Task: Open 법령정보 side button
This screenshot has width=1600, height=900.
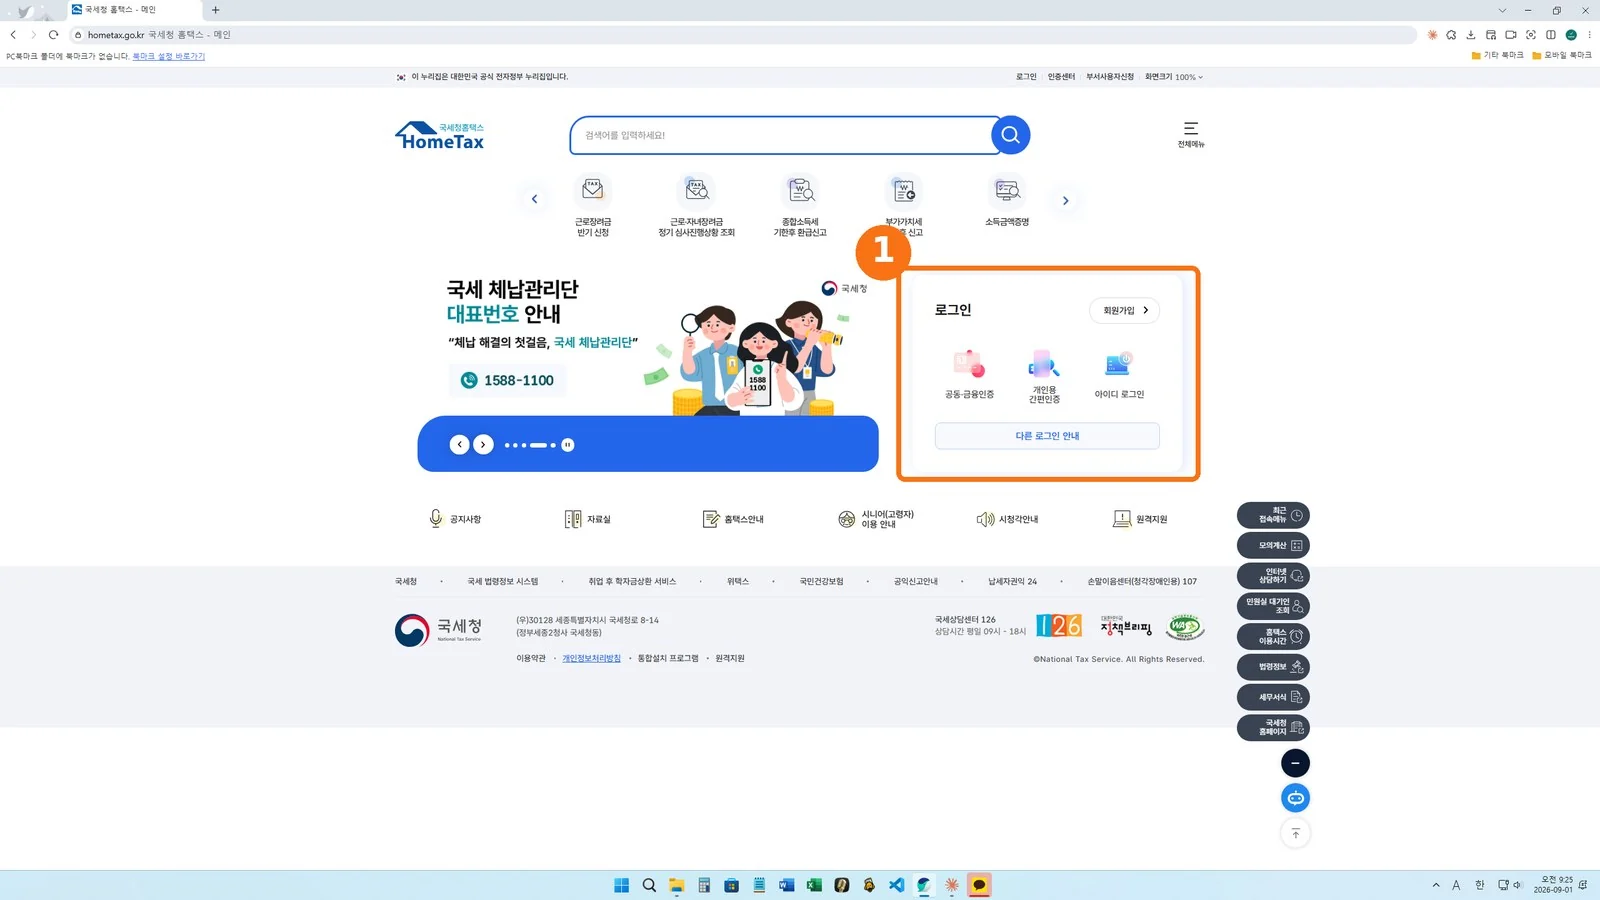Action: [1273, 666]
